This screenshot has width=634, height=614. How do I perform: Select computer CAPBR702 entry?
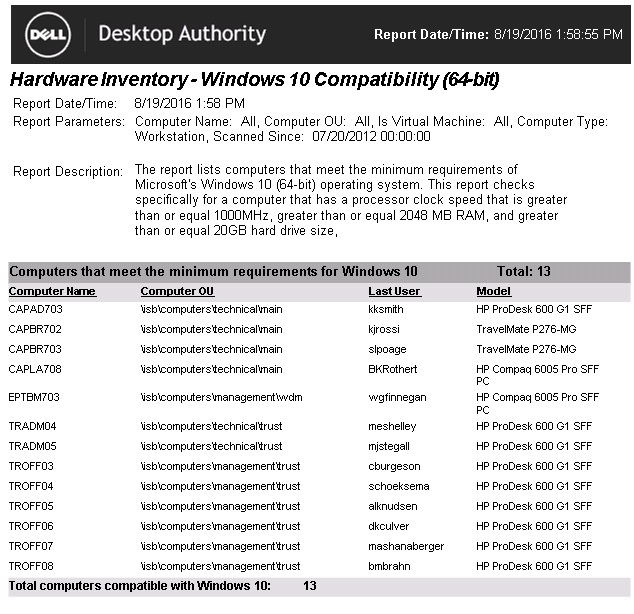[35, 329]
